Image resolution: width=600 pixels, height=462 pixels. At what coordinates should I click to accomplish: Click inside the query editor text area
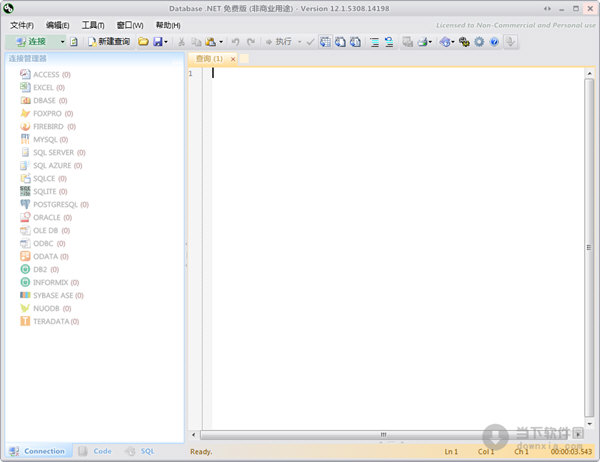point(397,249)
